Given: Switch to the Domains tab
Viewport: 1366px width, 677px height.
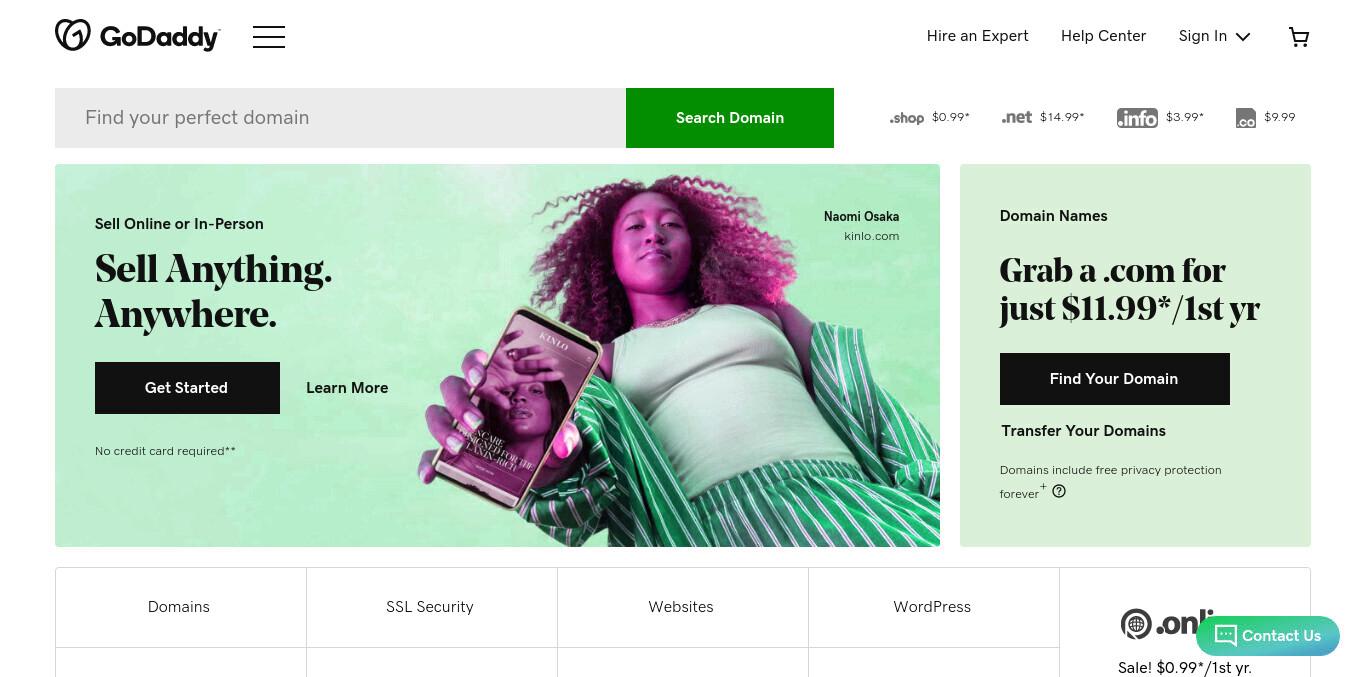Looking at the screenshot, I should [x=180, y=607].
